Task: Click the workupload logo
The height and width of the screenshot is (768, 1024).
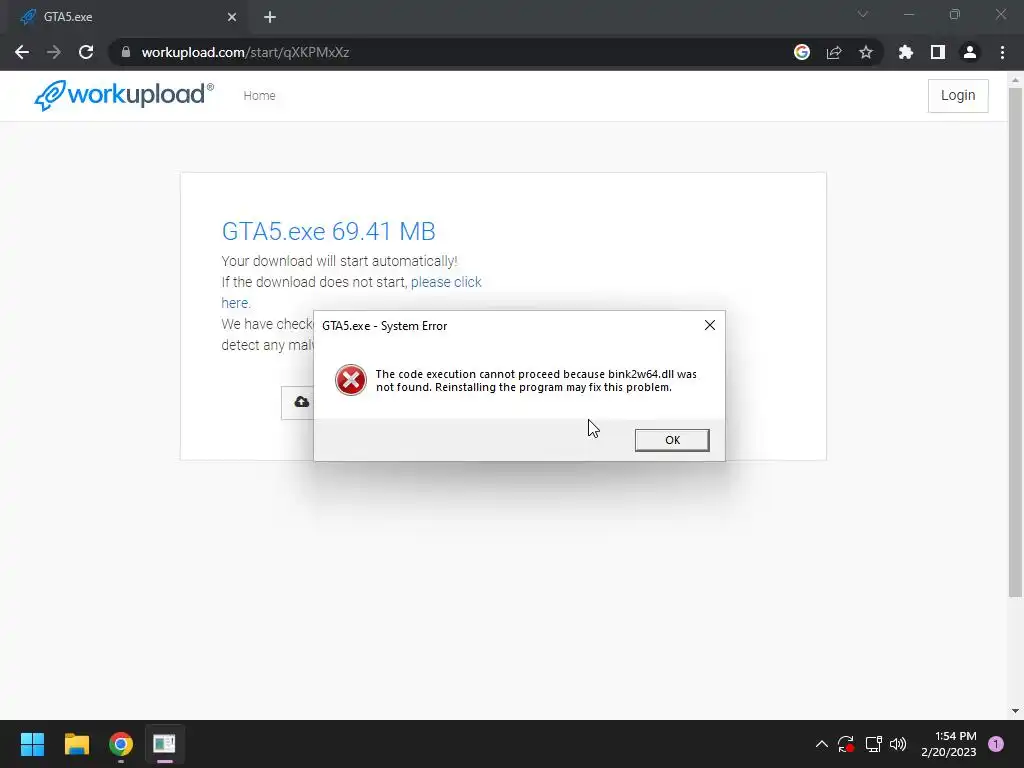Action: 124,95
